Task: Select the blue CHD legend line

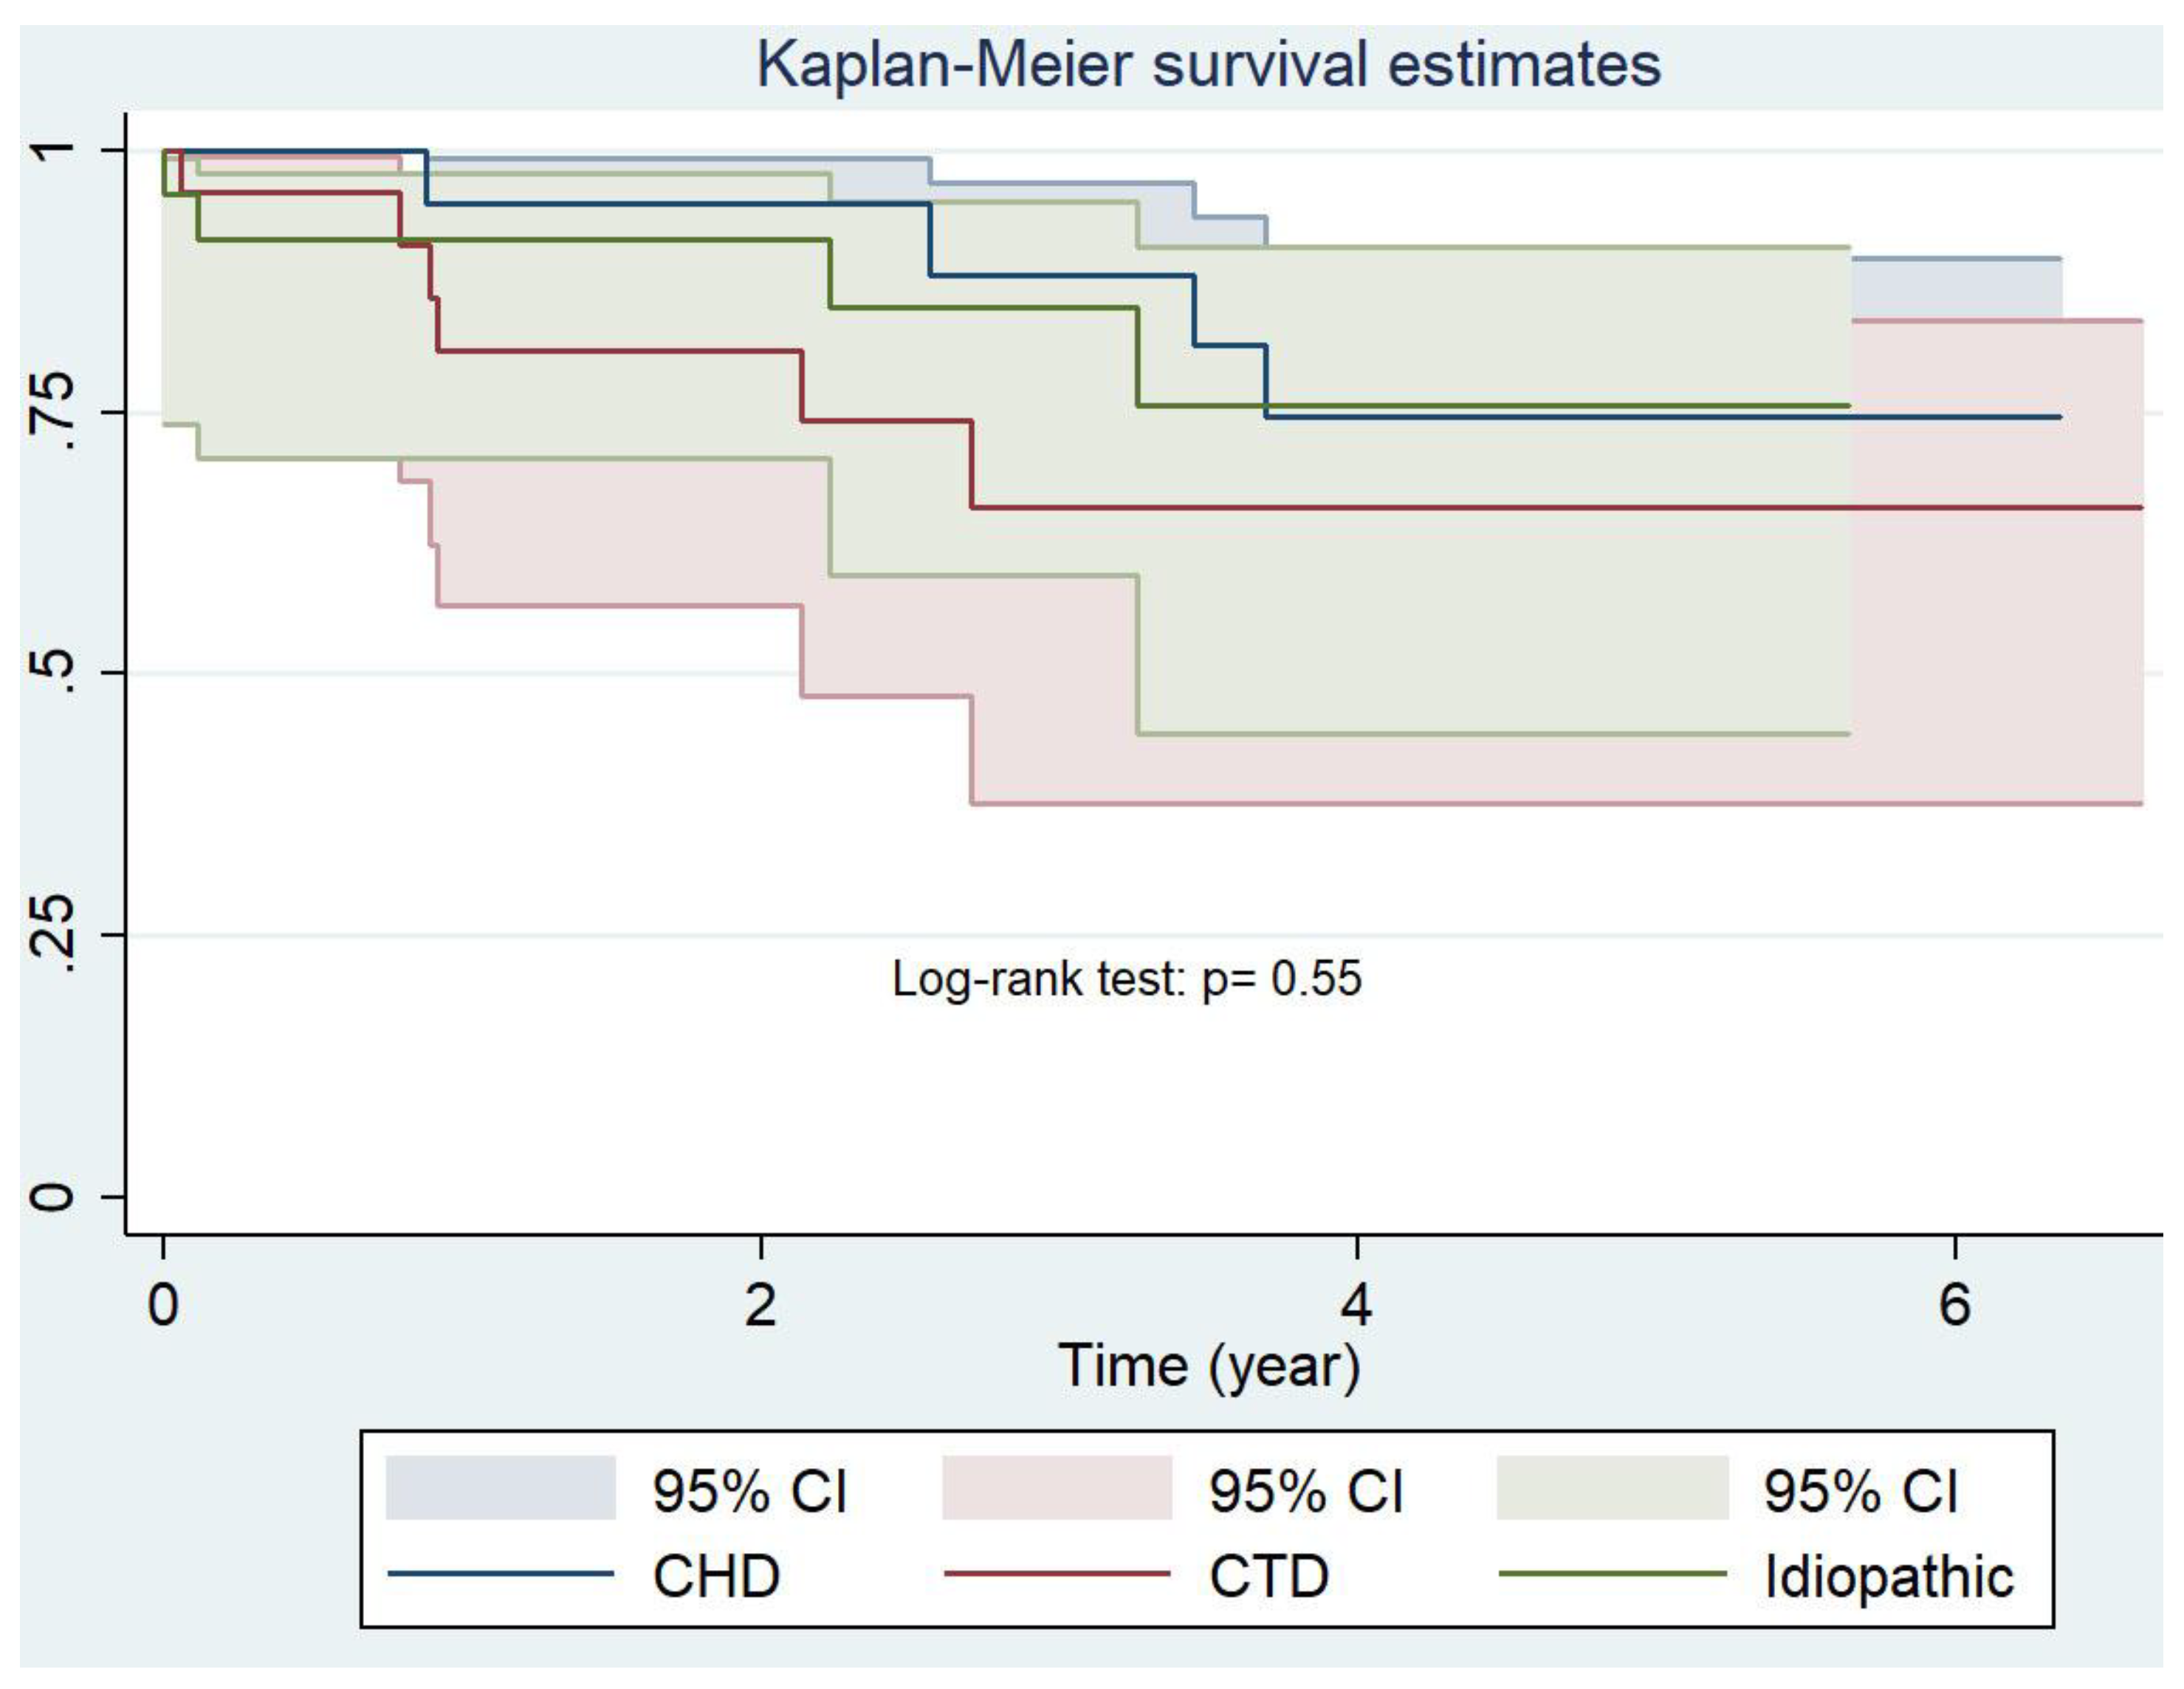Action: tap(500, 1574)
